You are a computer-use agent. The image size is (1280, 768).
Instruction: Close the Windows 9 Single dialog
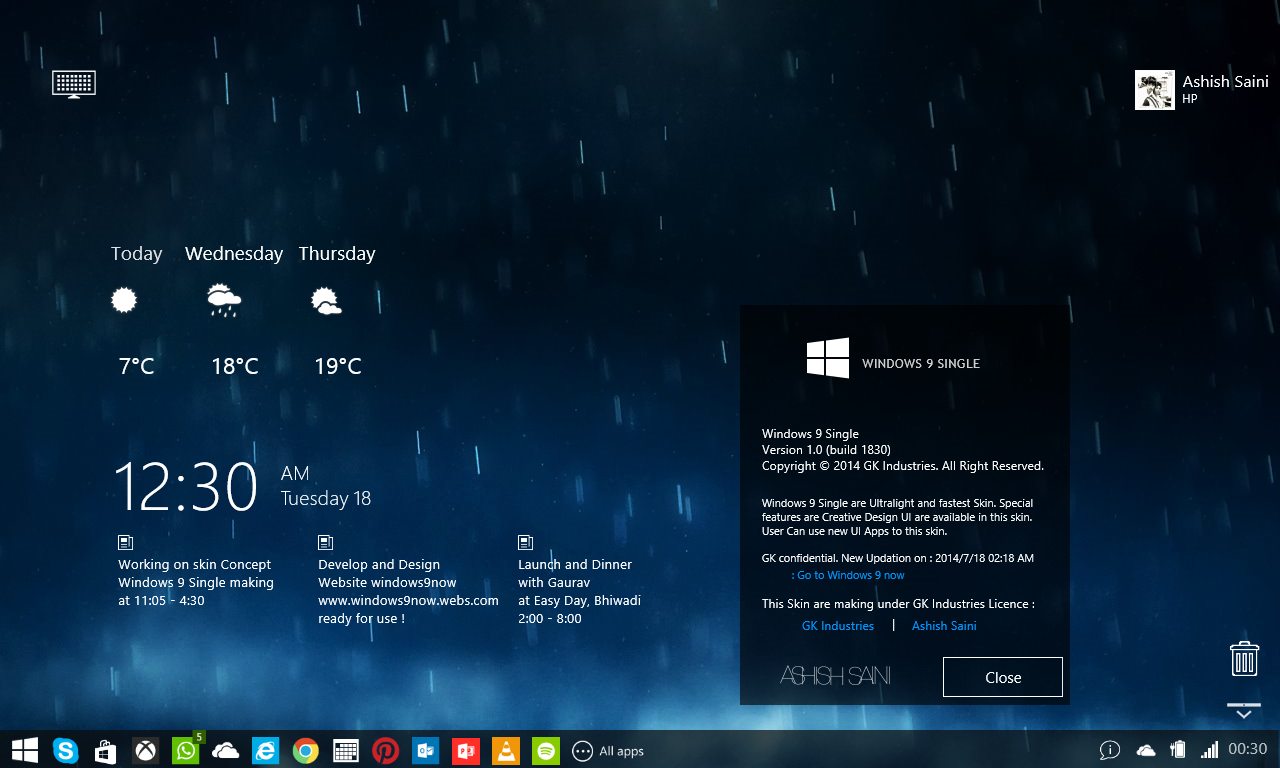click(x=1002, y=677)
